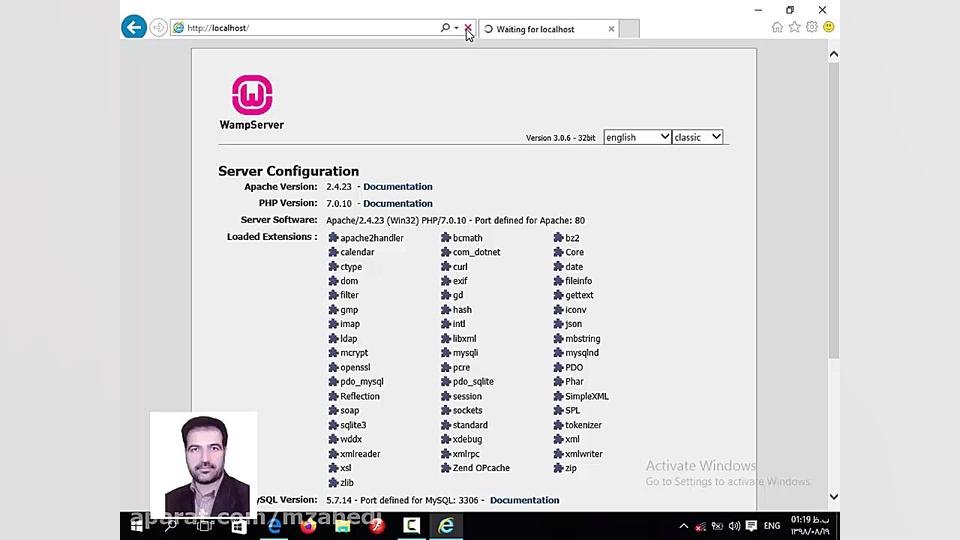Image resolution: width=960 pixels, height=540 pixels.
Task: Open Favorites star icon
Action: 794,27
